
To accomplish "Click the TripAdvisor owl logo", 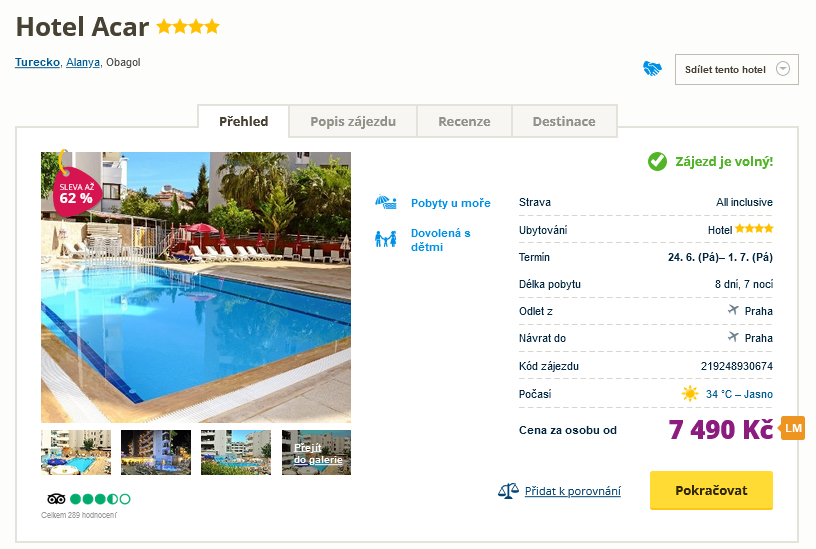I will [x=56, y=499].
